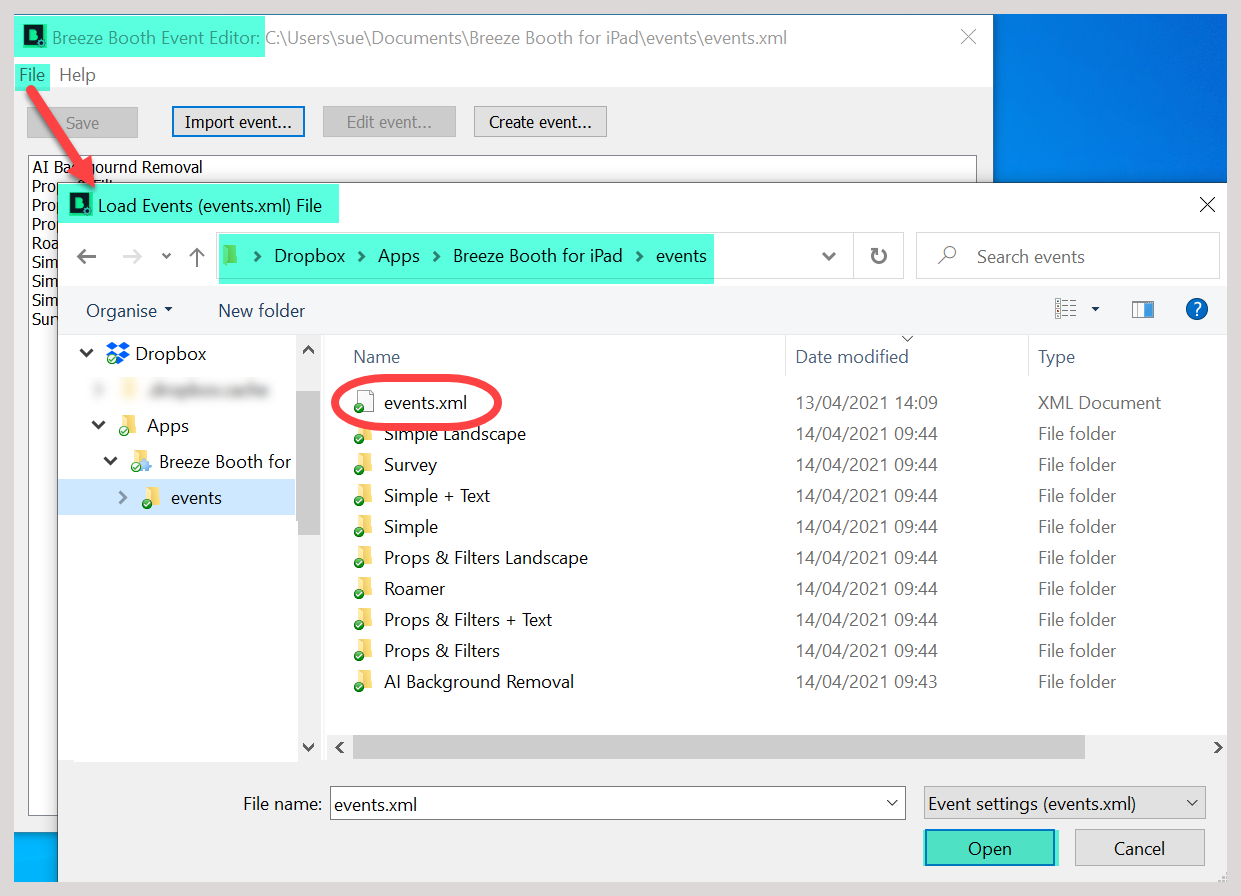Click the folder icon in the address bar
Image resolution: width=1241 pixels, height=896 pixels.
[232, 256]
